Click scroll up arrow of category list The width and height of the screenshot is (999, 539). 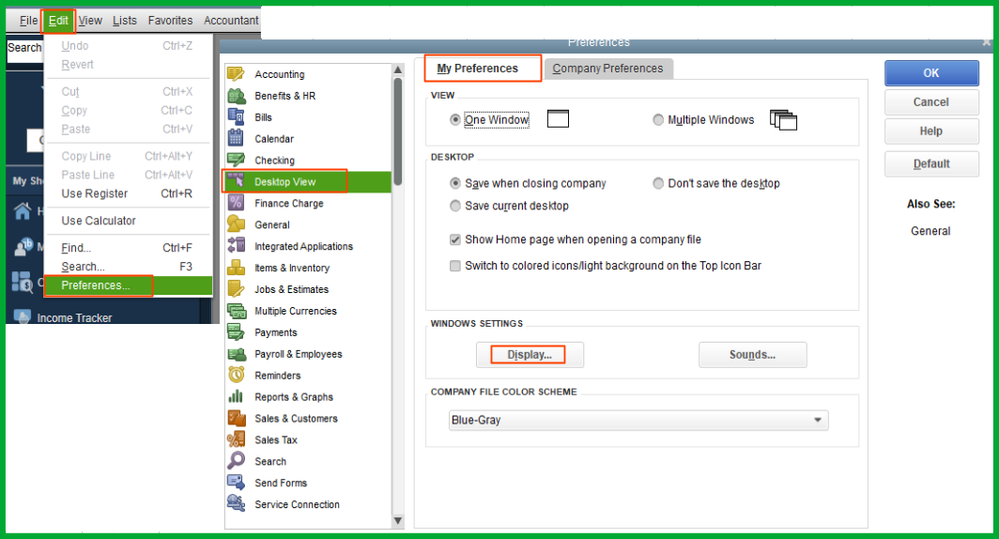click(398, 69)
